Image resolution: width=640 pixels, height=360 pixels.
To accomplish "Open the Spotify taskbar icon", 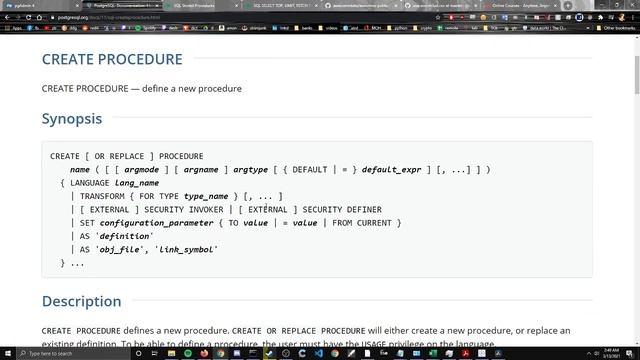I will [187, 353].
